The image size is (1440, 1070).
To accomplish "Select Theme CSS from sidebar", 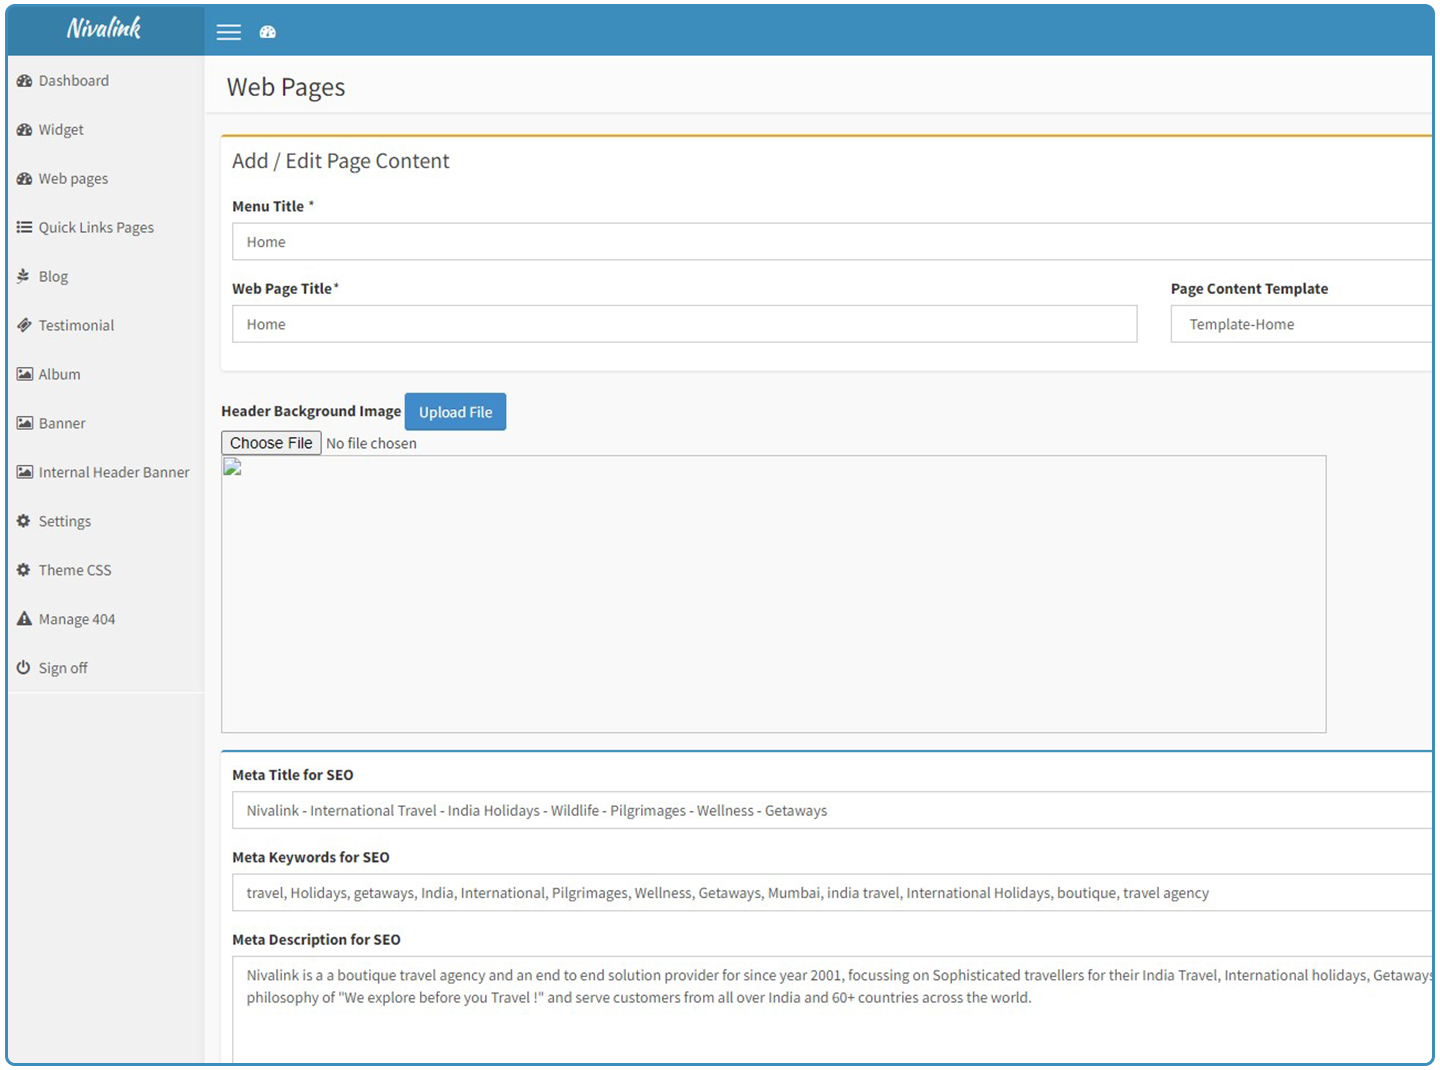I will coord(75,570).
